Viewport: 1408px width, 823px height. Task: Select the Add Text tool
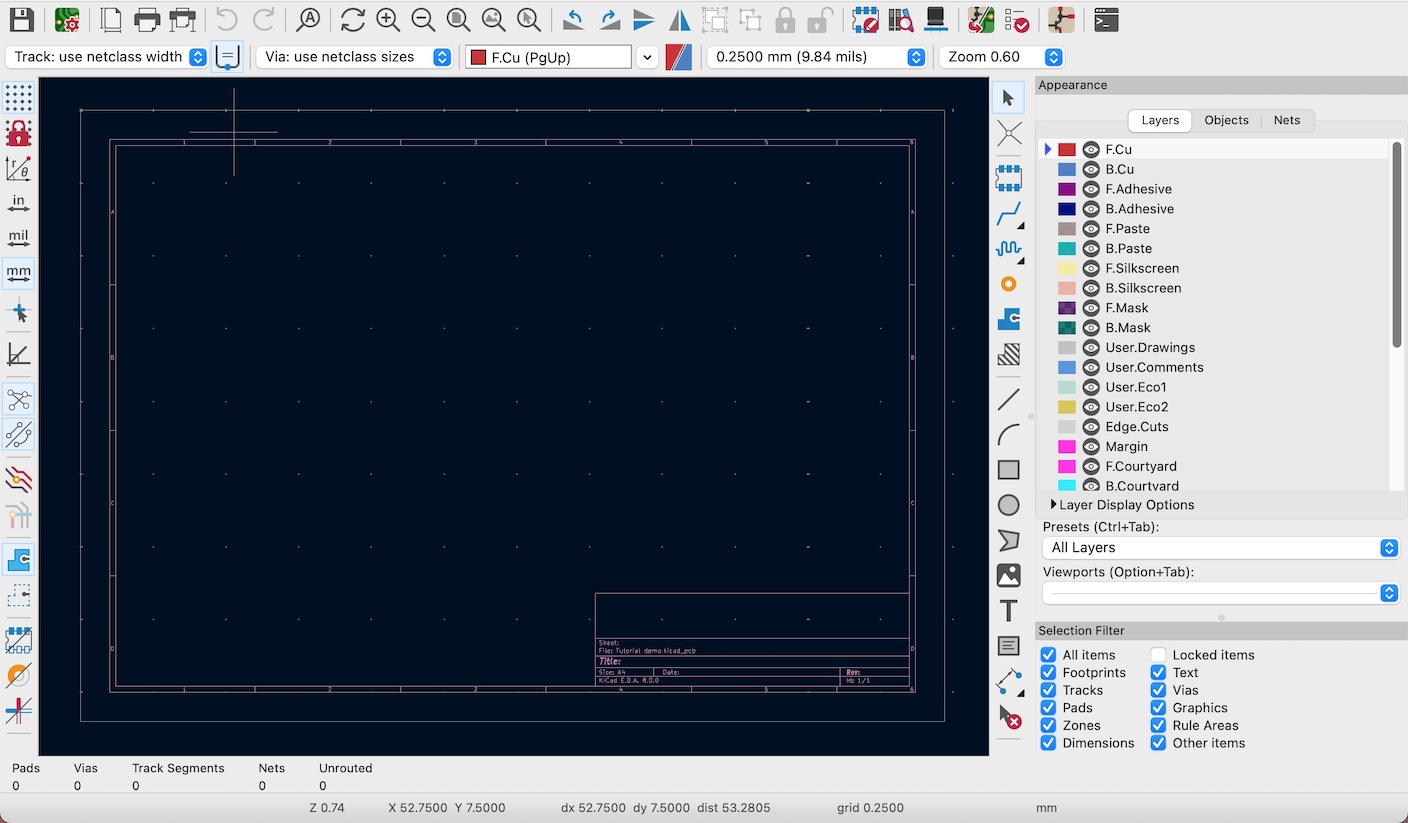coord(1009,611)
